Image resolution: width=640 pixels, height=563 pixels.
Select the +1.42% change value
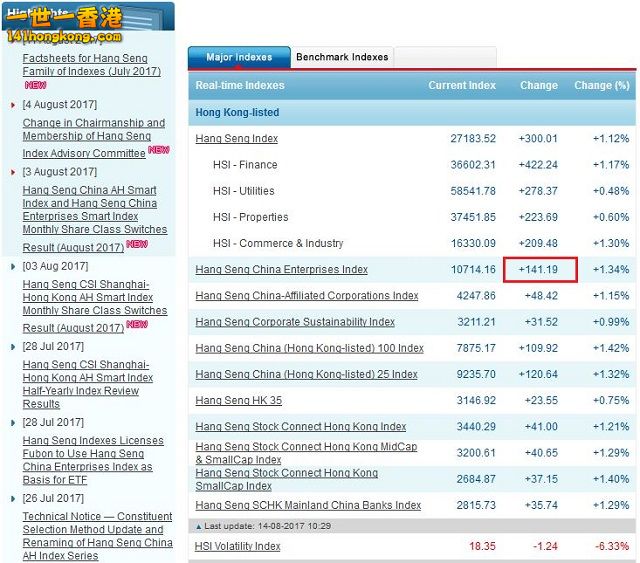(x=611, y=348)
